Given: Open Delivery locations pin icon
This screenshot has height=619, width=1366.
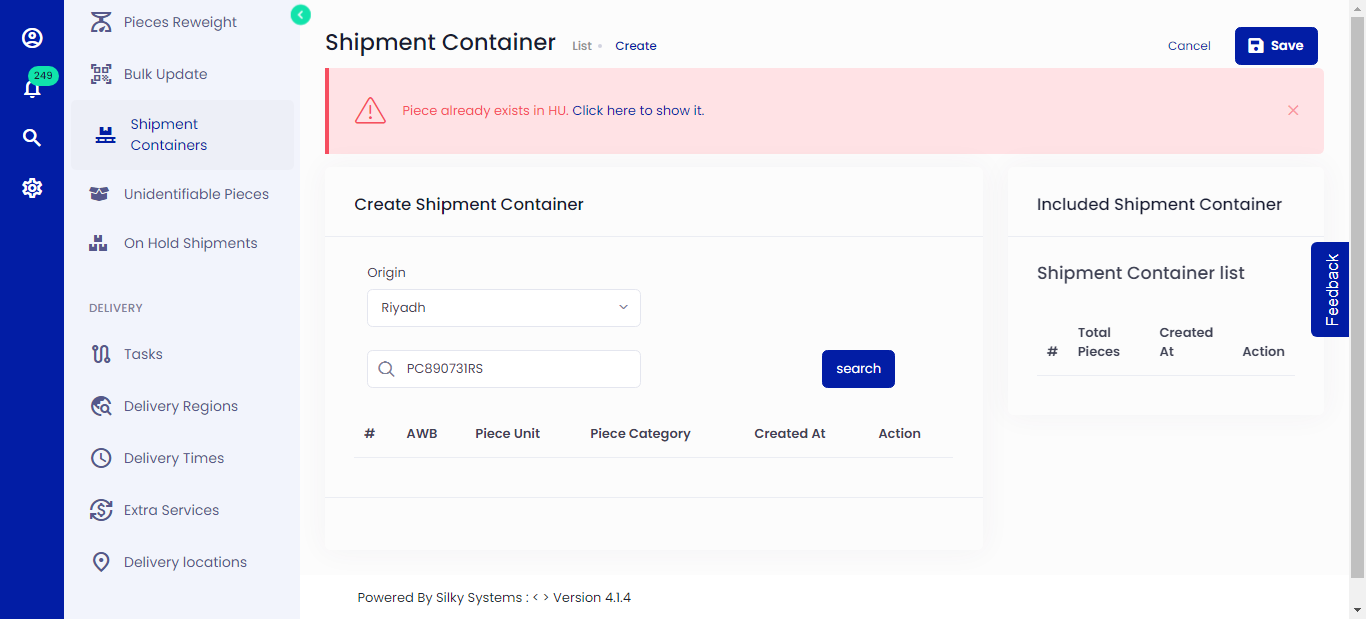Looking at the screenshot, I should pos(100,561).
